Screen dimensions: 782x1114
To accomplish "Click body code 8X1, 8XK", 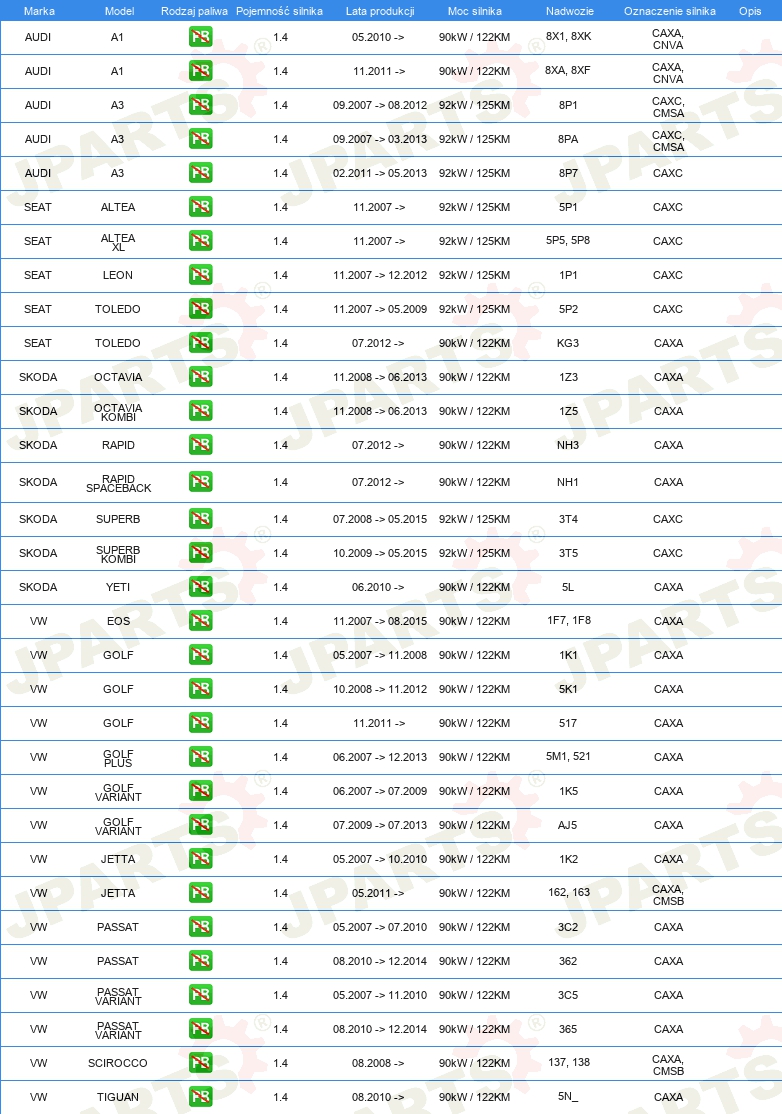I will click(x=568, y=36).
